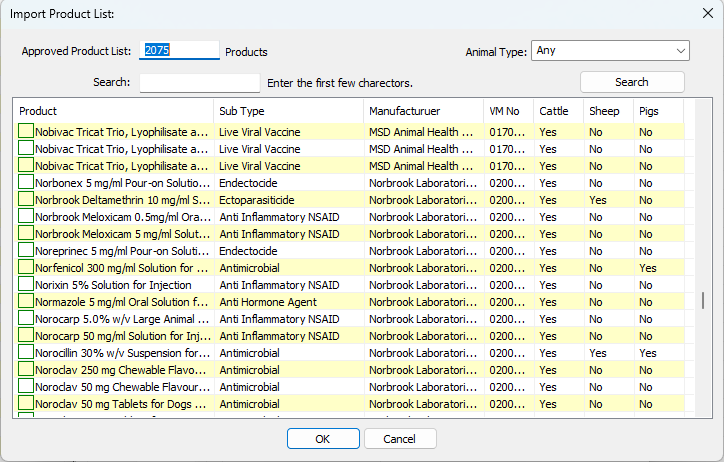Sort by the Cattle column header

coord(559,111)
